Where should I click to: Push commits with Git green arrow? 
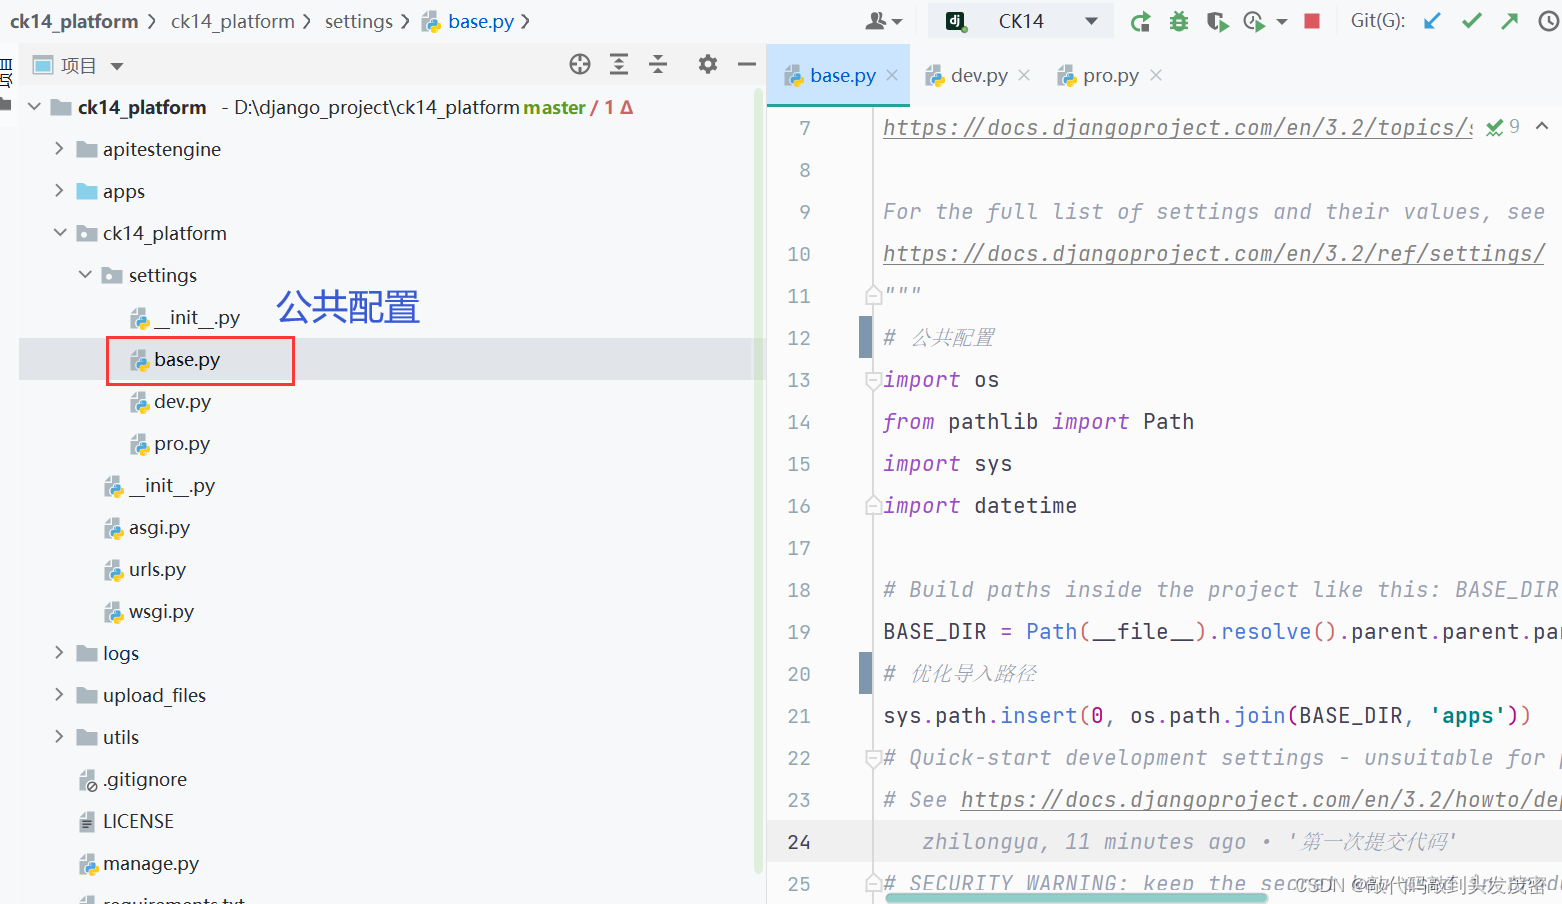(1510, 21)
